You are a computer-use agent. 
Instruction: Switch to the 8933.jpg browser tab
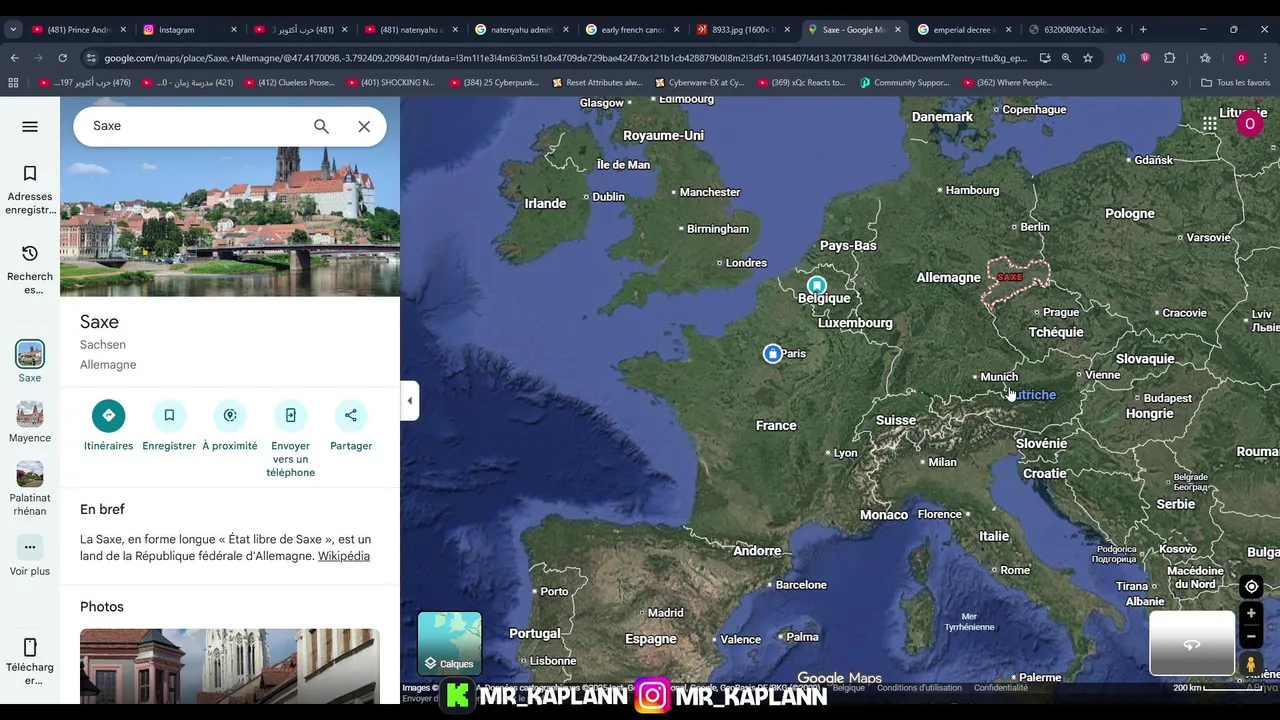tap(742, 30)
